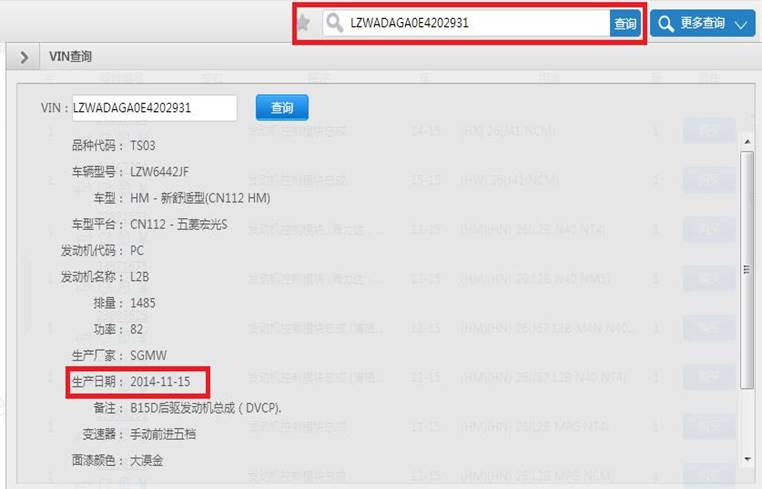Image resolution: width=762 pixels, height=489 pixels.
Task: Click the 备注 B15D后驱发动机总成 text
Action: pyautogui.click(x=206, y=408)
